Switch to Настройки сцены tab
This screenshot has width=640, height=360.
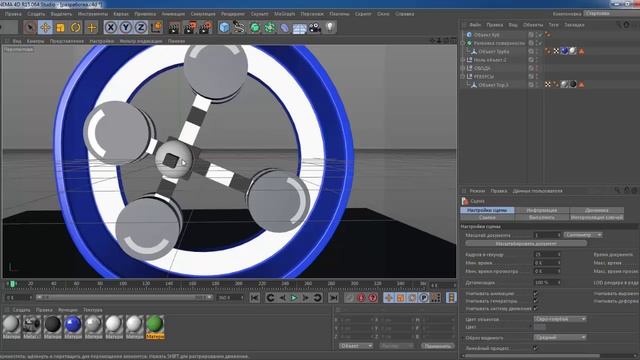click(x=487, y=210)
